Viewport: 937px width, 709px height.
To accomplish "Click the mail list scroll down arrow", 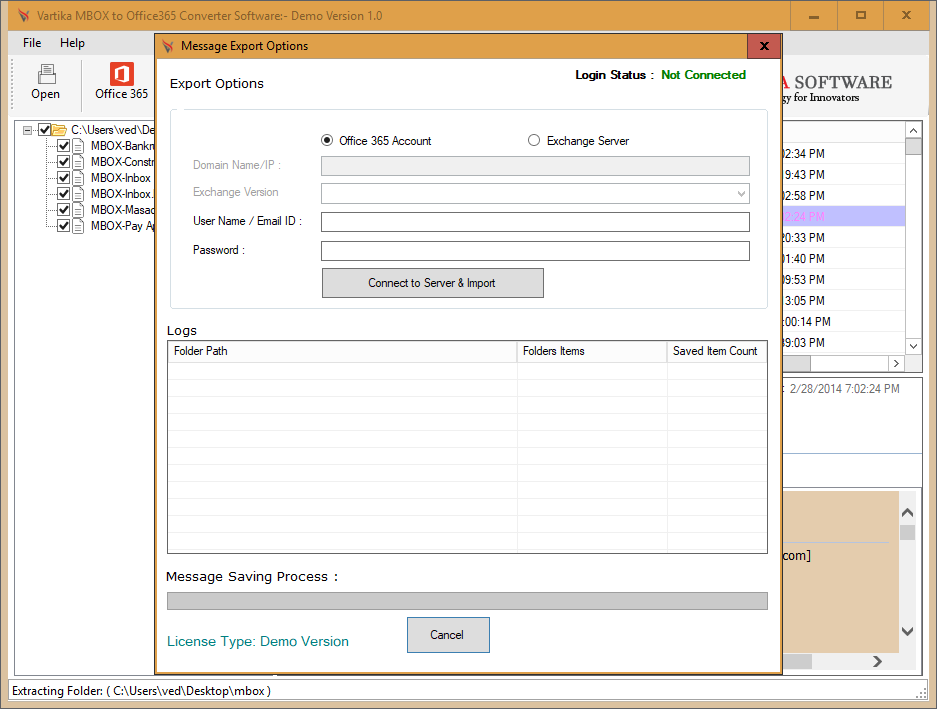I will point(913,346).
